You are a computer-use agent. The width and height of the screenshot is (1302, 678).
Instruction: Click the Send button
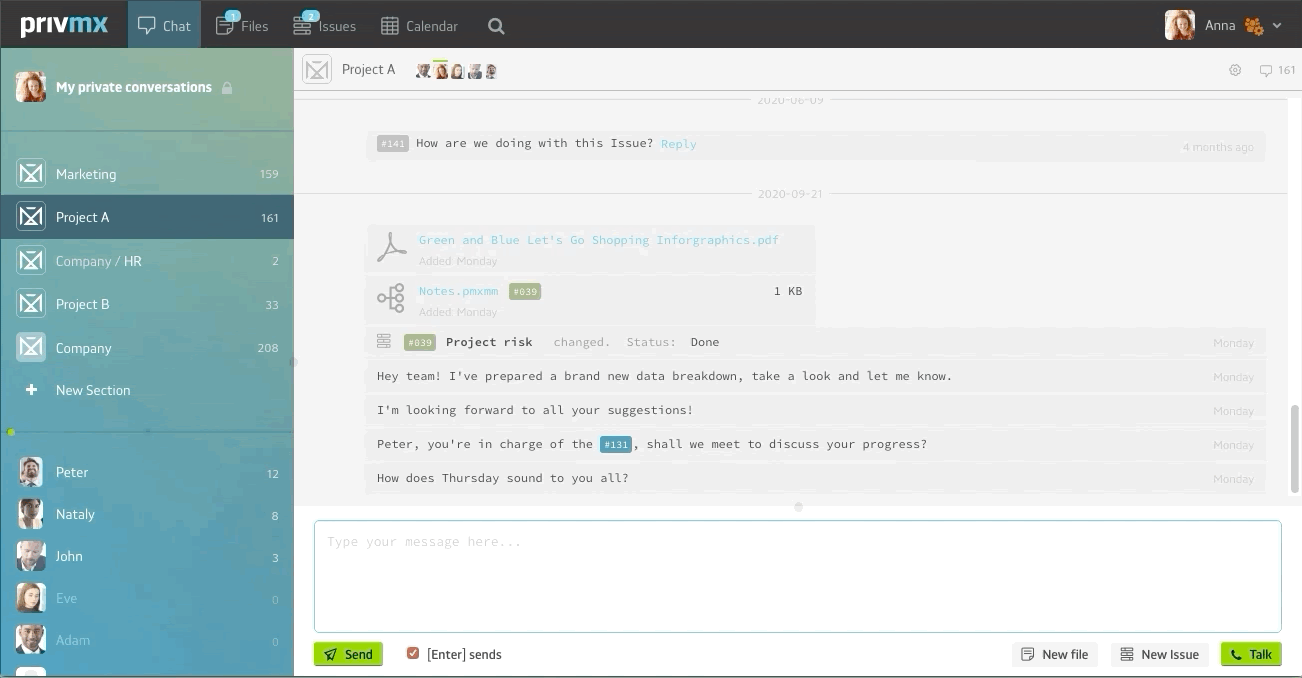click(x=348, y=654)
